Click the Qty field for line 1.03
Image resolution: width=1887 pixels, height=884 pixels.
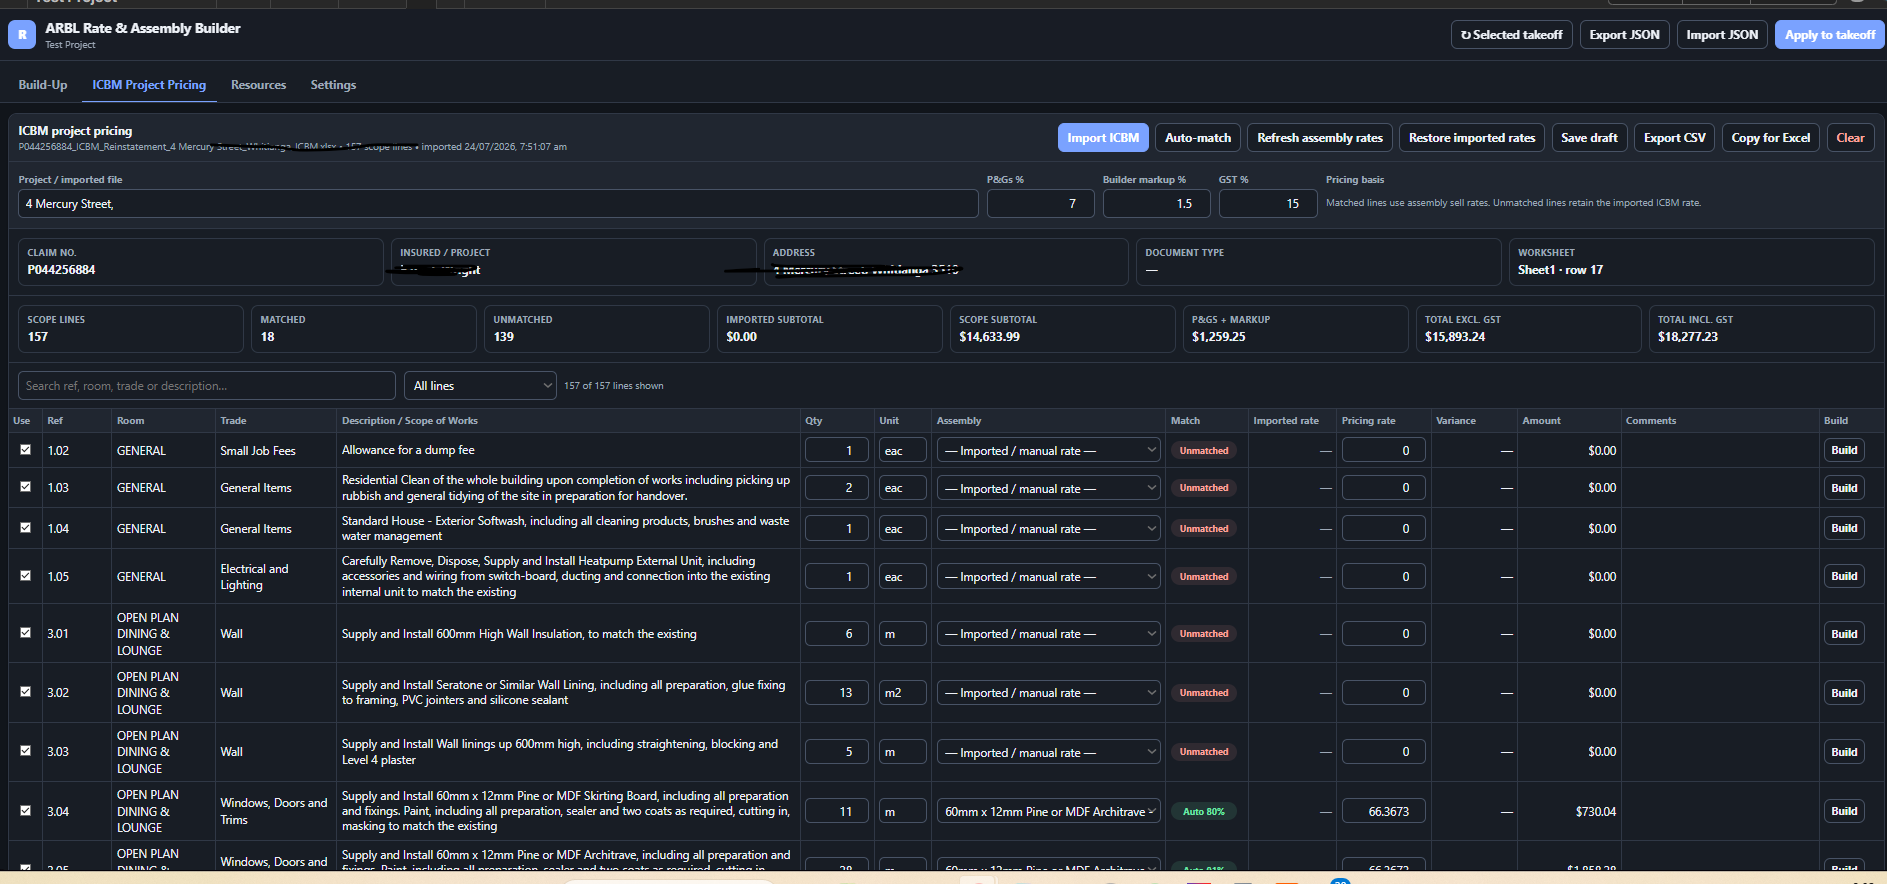pyautogui.click(x=836, y=488)
